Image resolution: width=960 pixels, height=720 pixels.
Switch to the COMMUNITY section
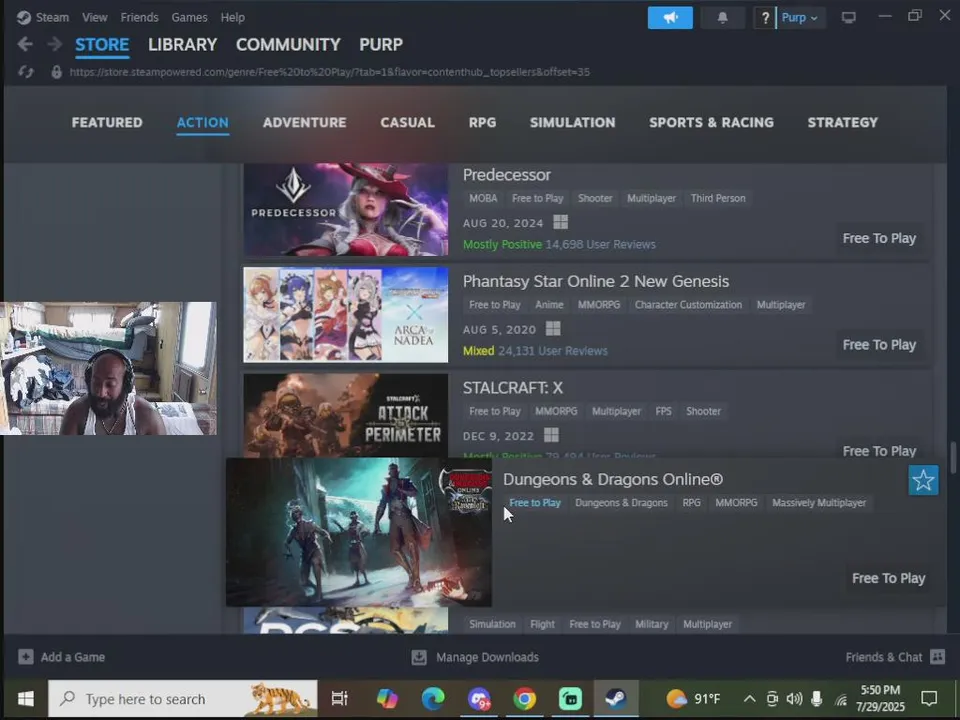coord(288,44)
